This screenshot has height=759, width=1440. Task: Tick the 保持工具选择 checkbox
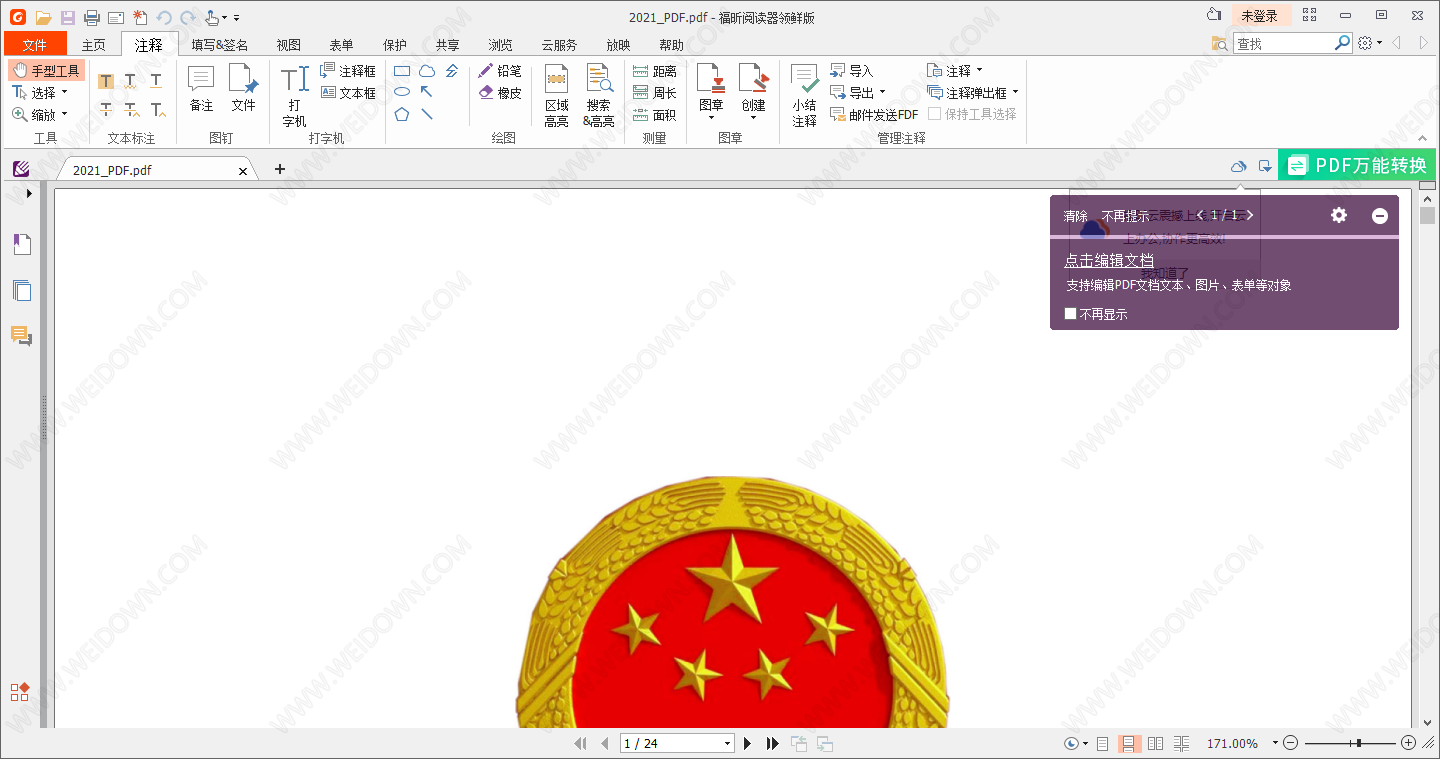pos(934,114)
